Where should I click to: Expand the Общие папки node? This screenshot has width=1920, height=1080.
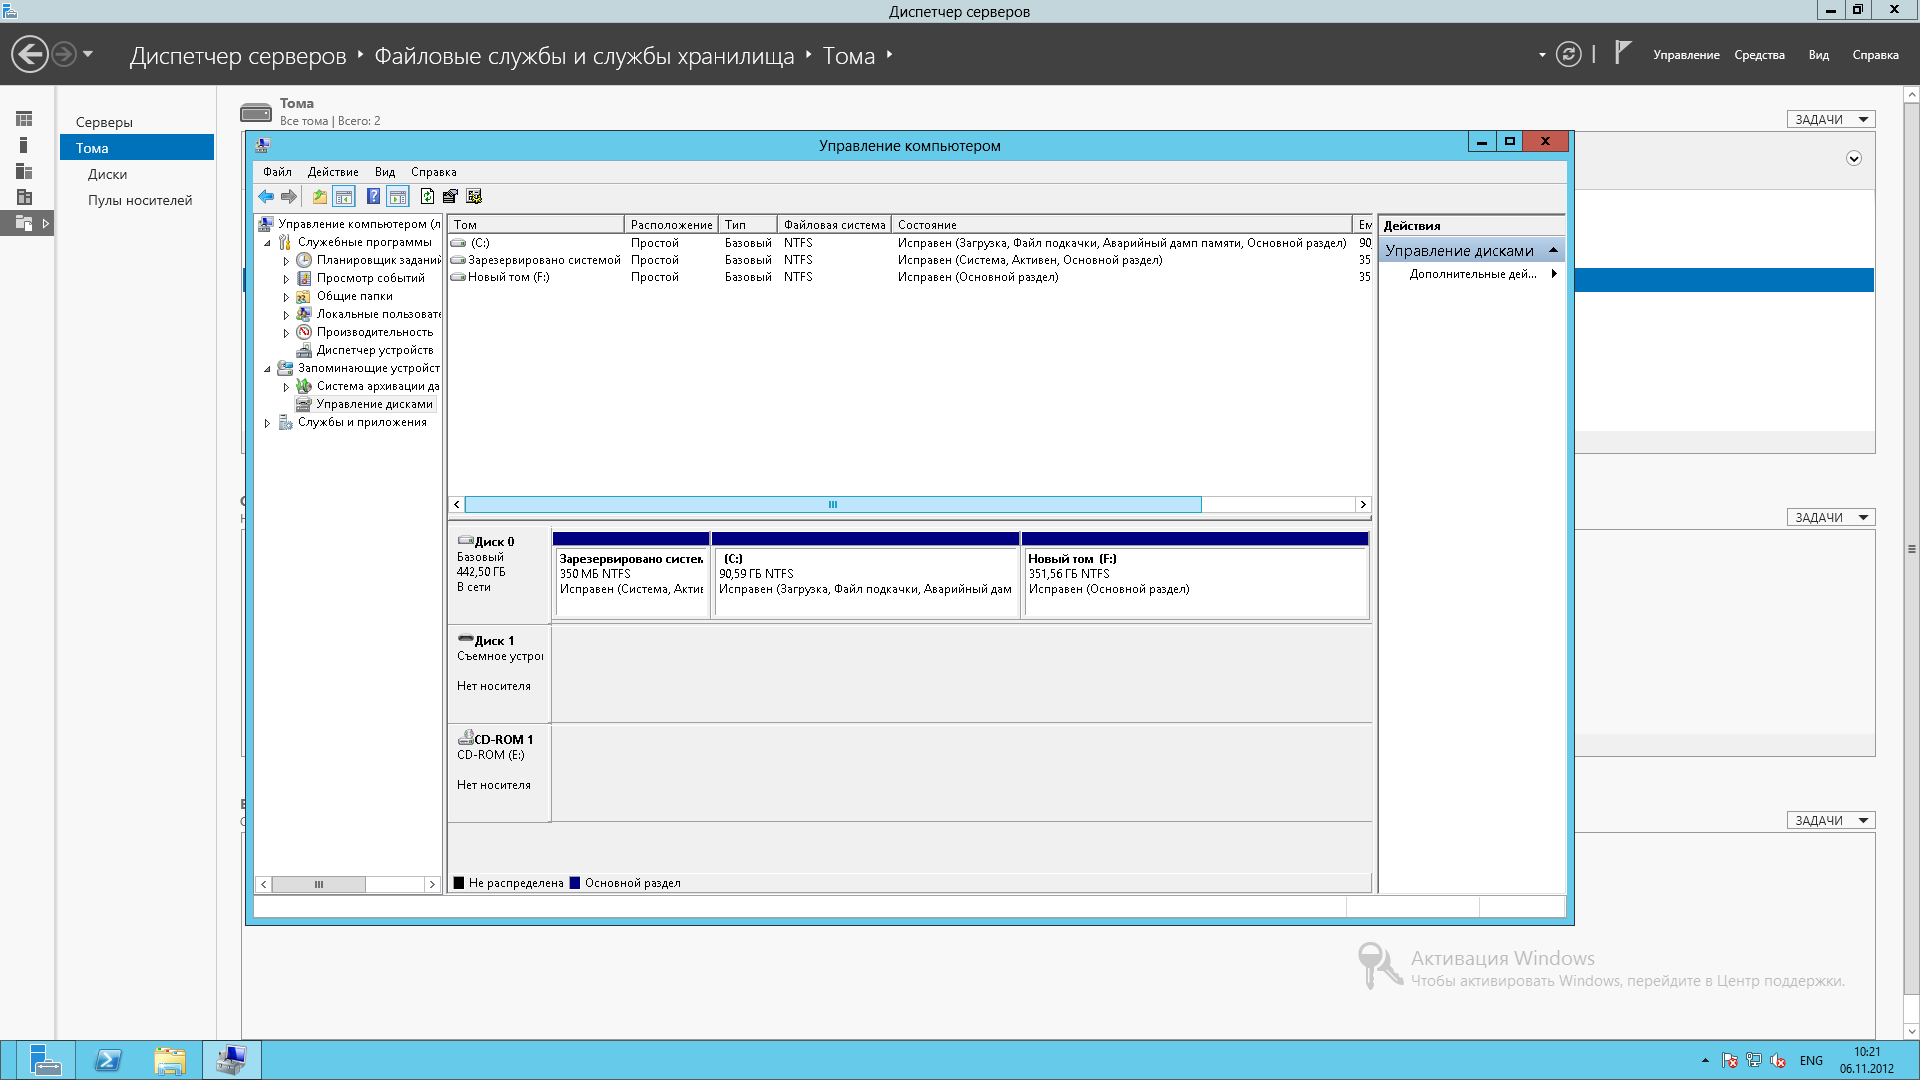click(286, 297)
